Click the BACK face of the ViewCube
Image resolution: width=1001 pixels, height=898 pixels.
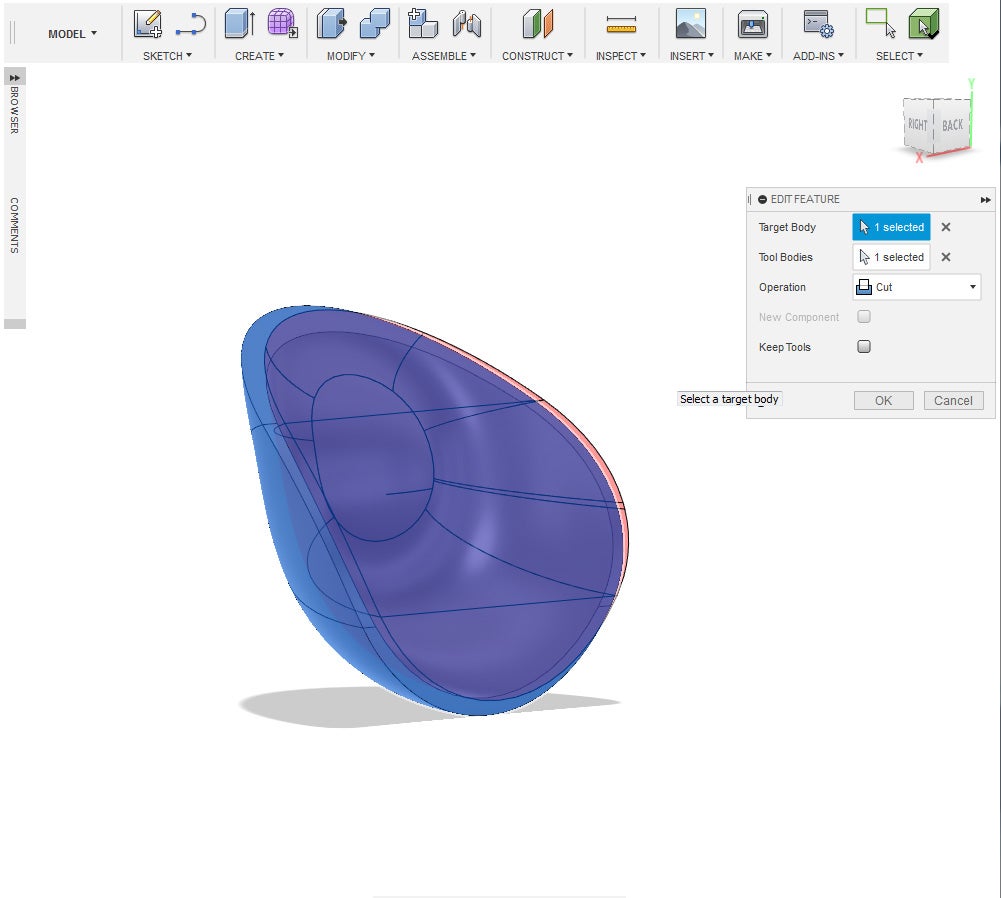[x=952, y=126]
